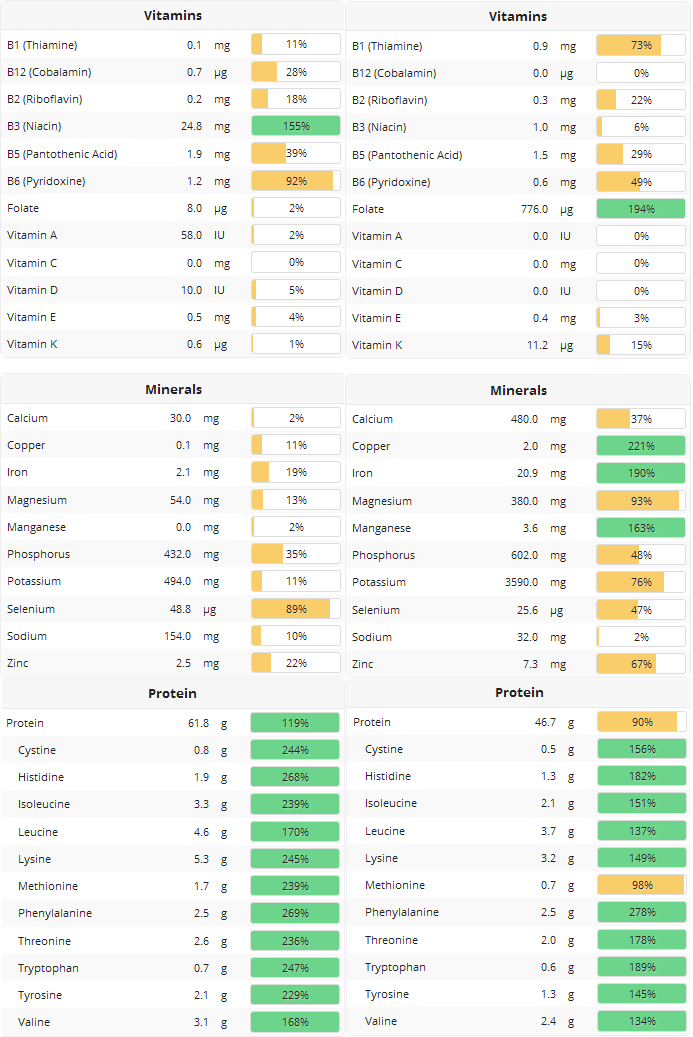Click the right Copper 221% bar
The image size is (693, 1037).
[641, 446]
